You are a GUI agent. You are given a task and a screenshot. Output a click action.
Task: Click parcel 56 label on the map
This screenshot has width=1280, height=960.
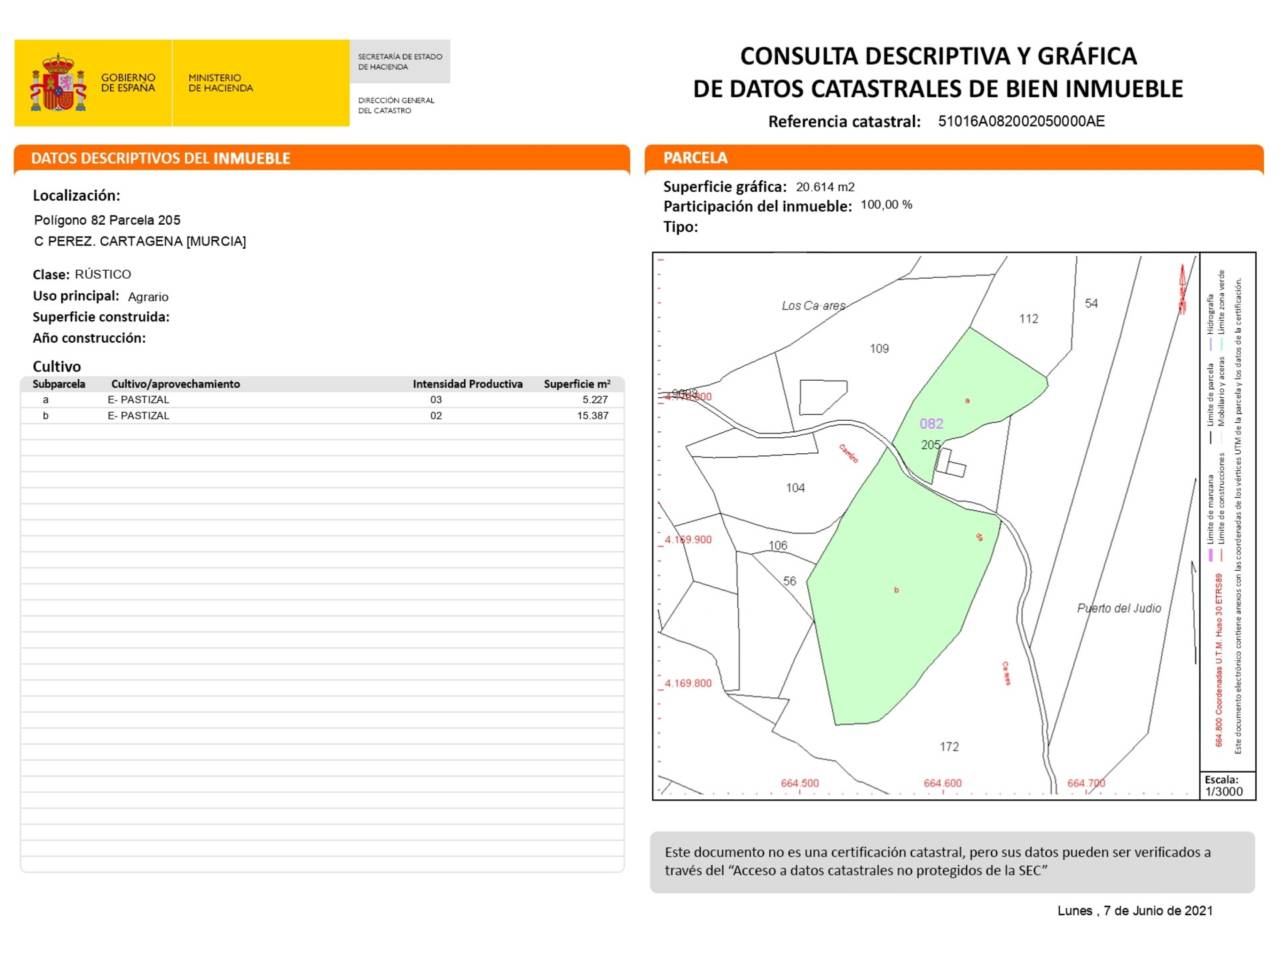click(x=790, y=581)
